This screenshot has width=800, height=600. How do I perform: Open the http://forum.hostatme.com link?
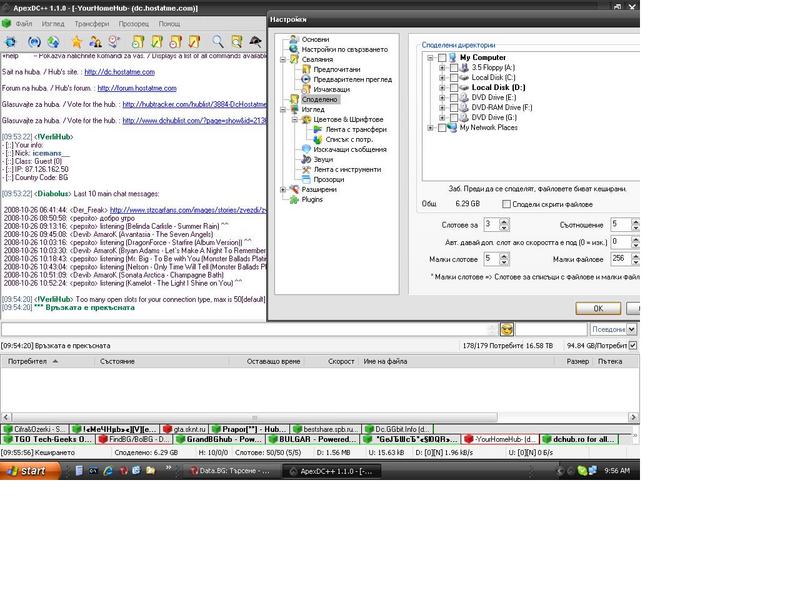(x=137, y=88)
